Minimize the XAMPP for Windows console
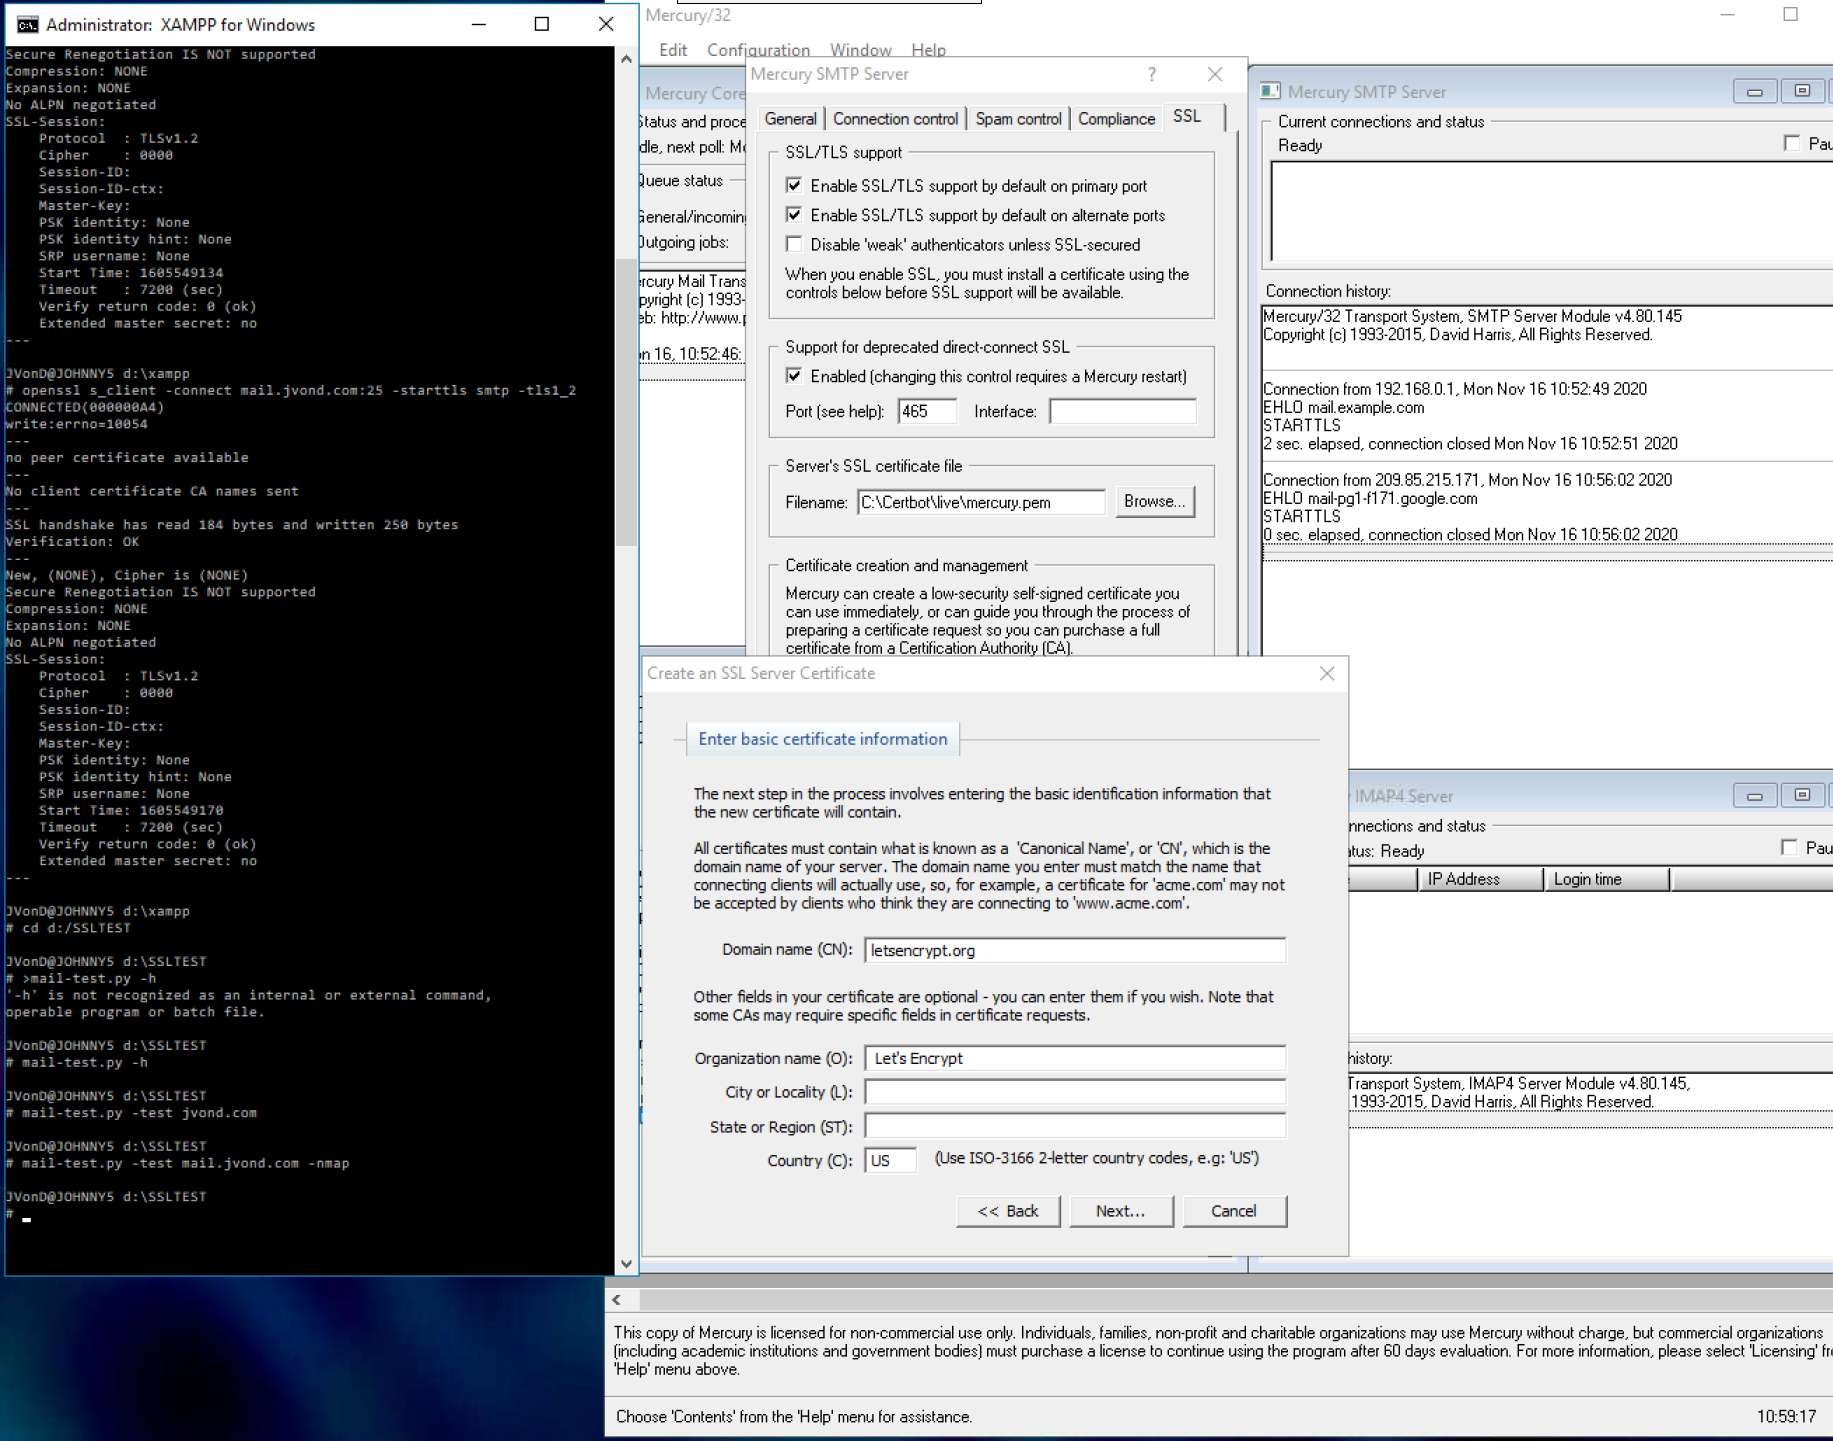This screenshot has height=1441, width=1833. (x=478, y=24)
